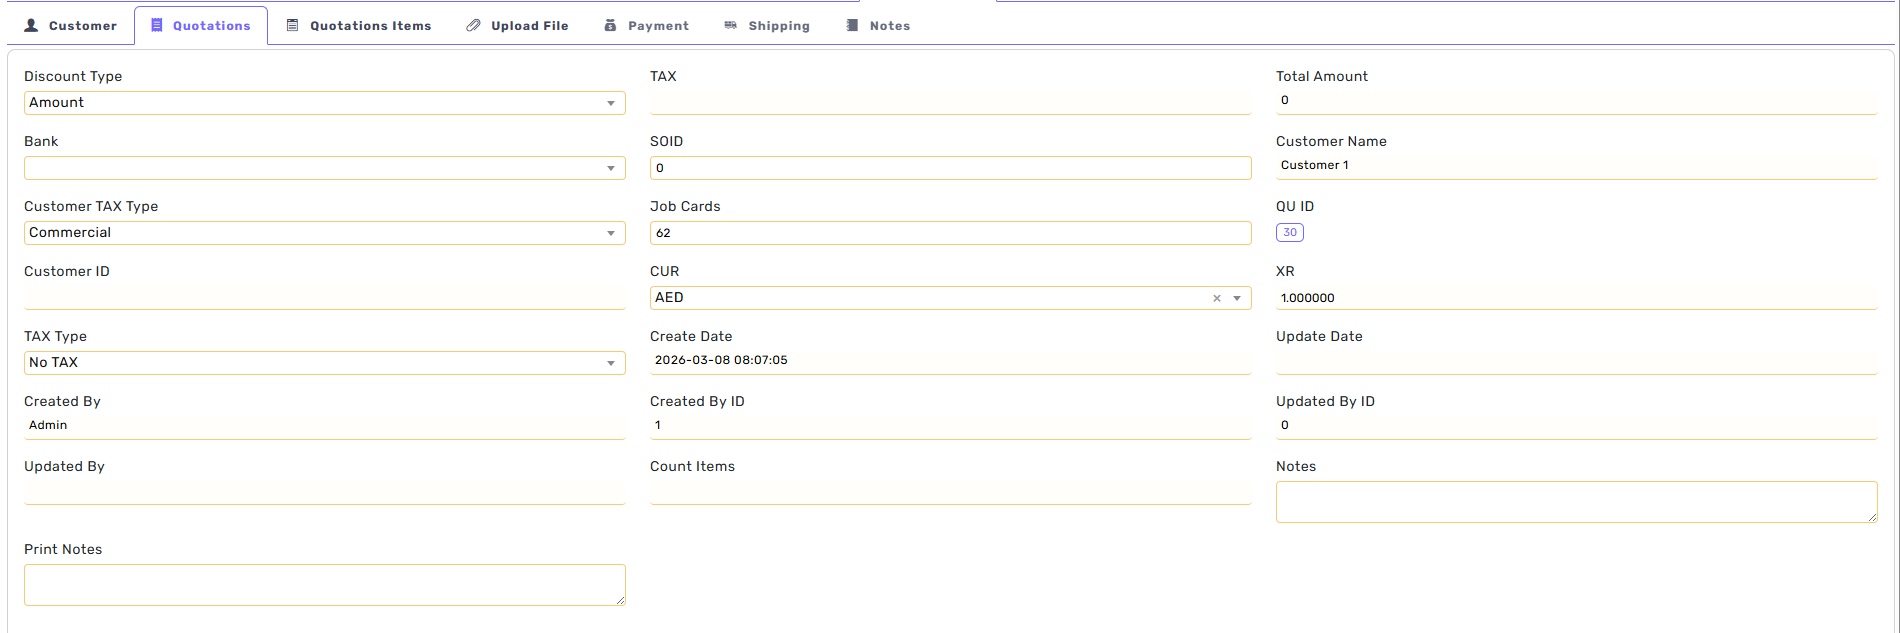Click the Payment tab icon
1900x633 pixels.
pyautogui.click(x=610, y=26)
